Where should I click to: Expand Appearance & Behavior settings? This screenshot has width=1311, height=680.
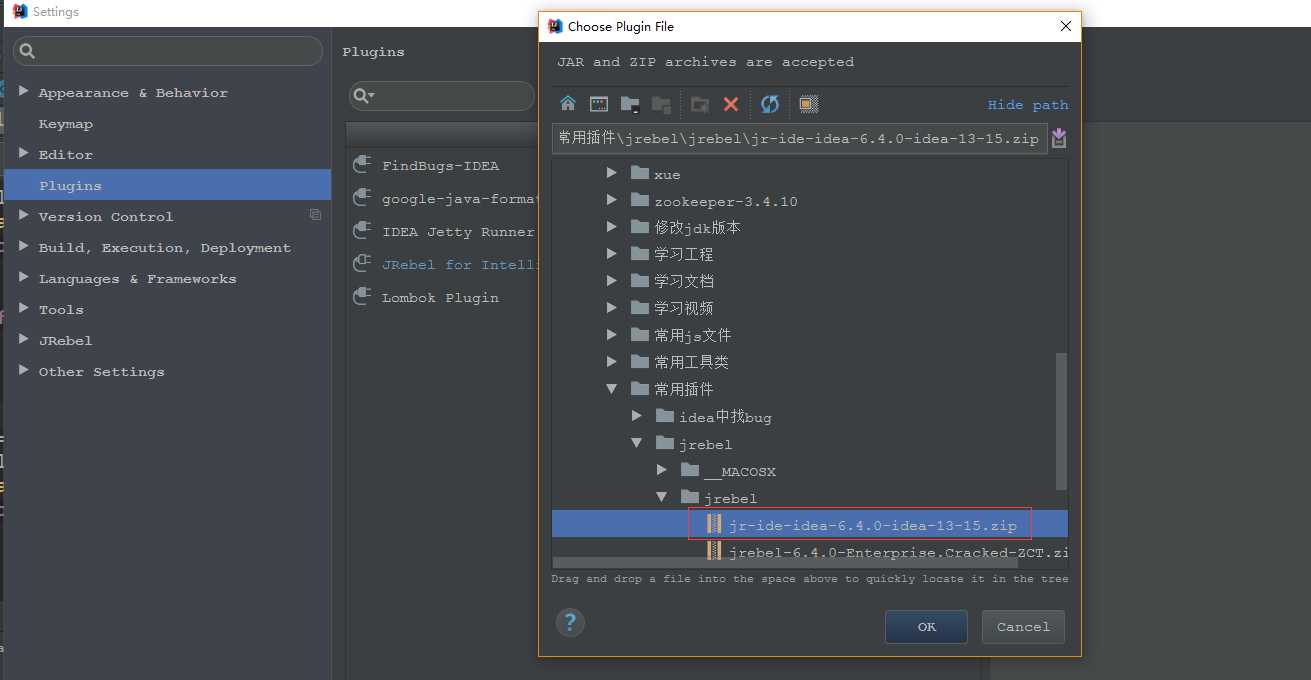(x=24, y=91)
